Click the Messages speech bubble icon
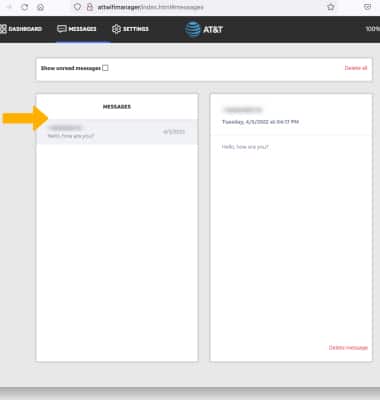 (x=62, y=29)
